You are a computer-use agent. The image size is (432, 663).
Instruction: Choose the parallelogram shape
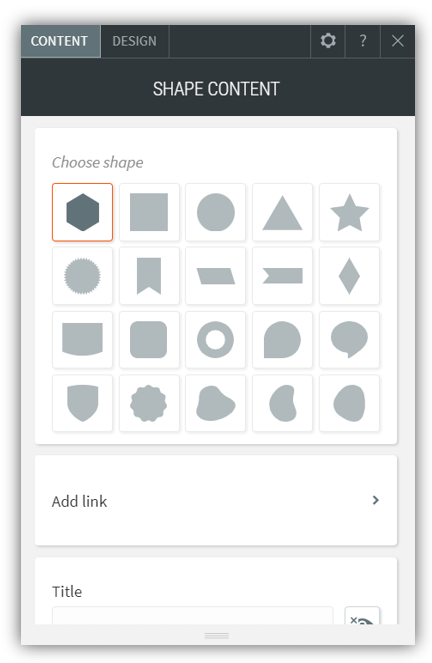216,276
